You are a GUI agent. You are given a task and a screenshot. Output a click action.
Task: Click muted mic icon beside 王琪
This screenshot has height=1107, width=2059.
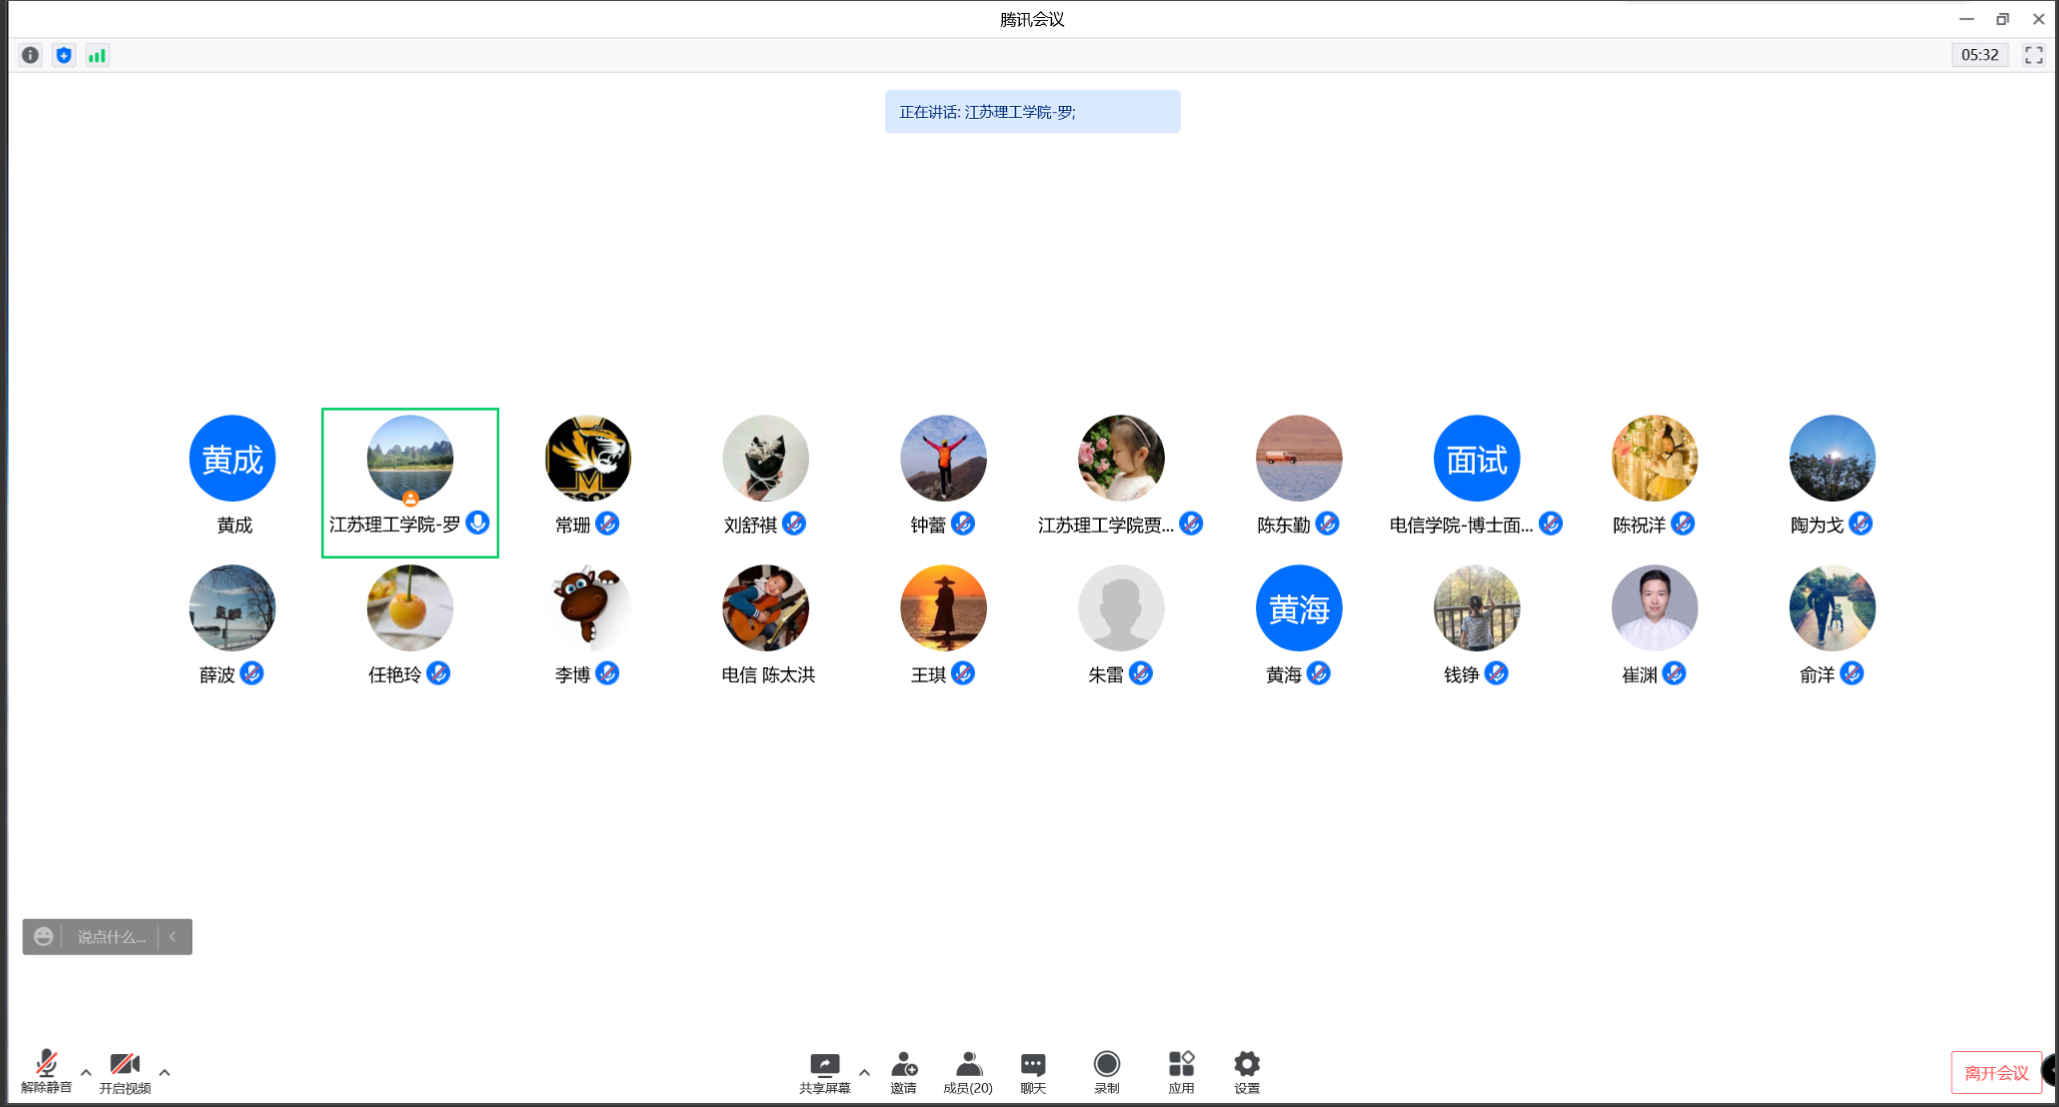963,673
